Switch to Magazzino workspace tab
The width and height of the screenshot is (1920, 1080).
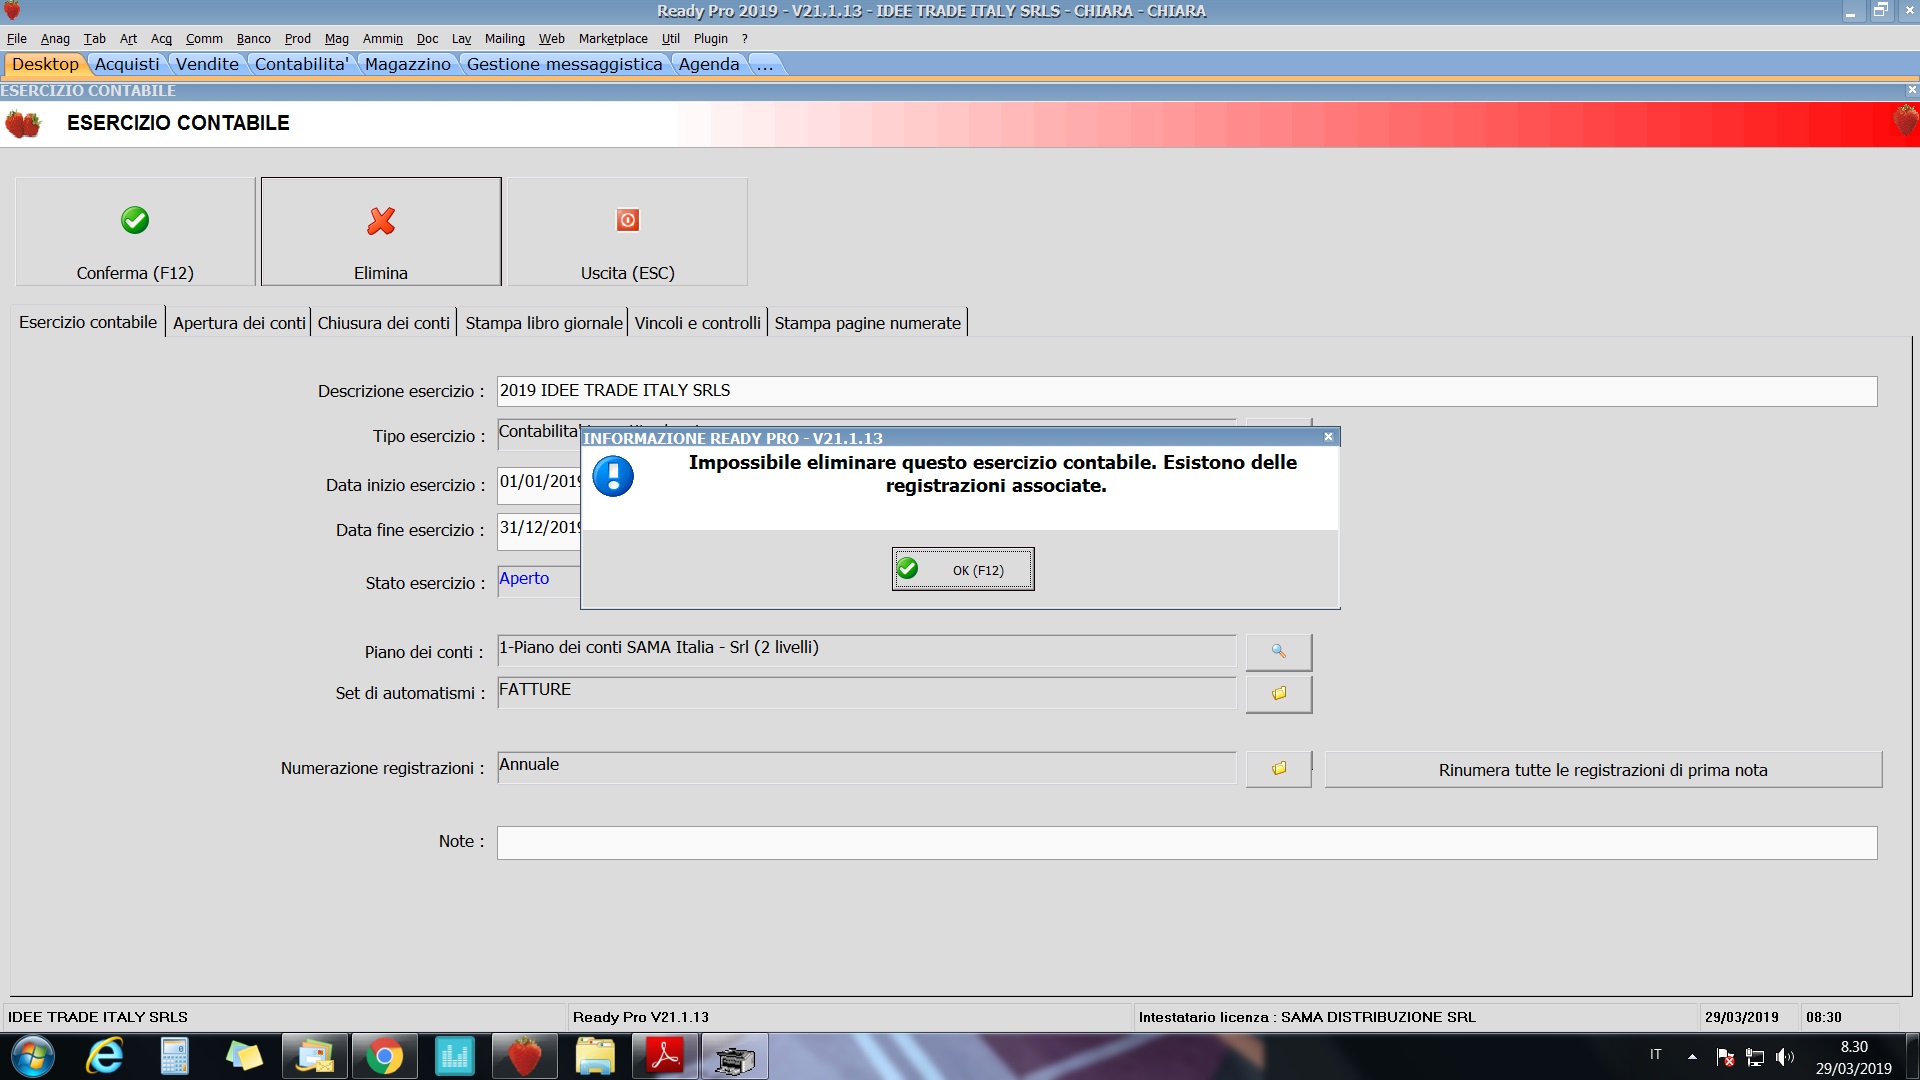[x=408, y=64]
